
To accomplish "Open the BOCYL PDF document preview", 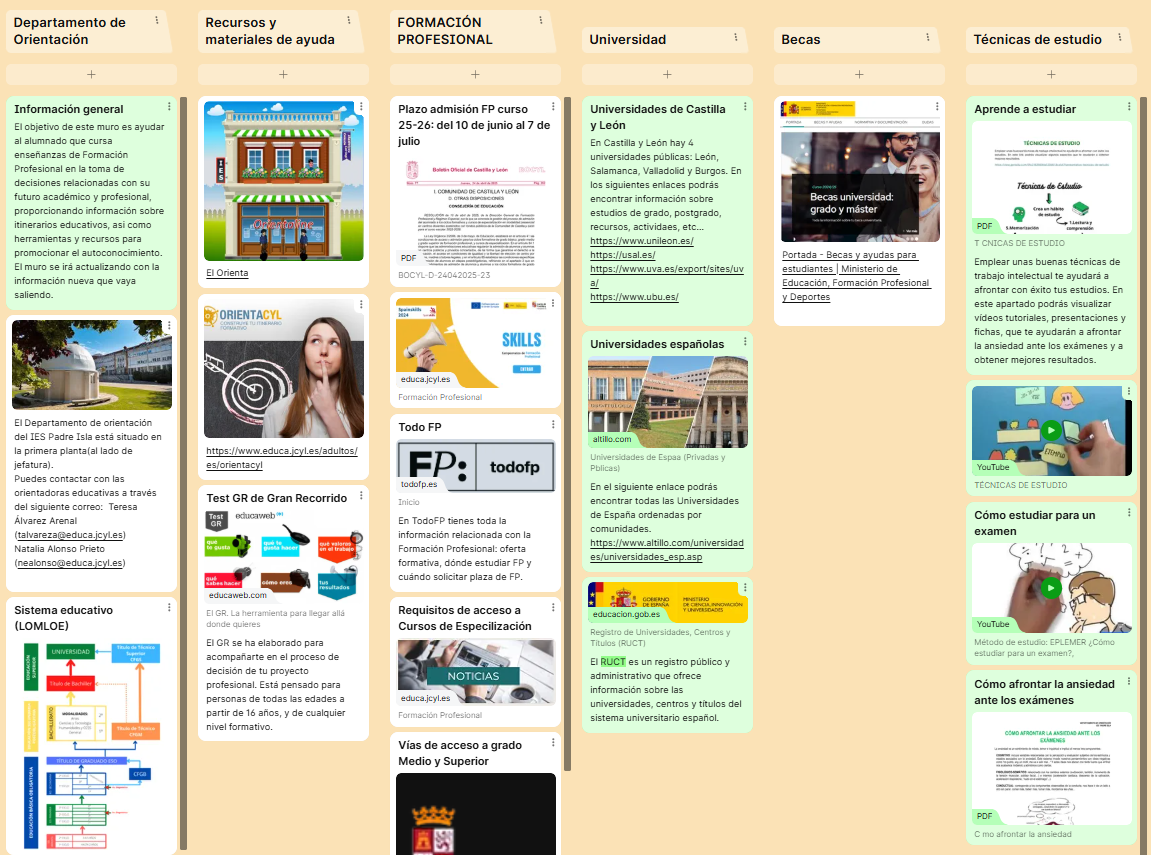I will point(475,212).
